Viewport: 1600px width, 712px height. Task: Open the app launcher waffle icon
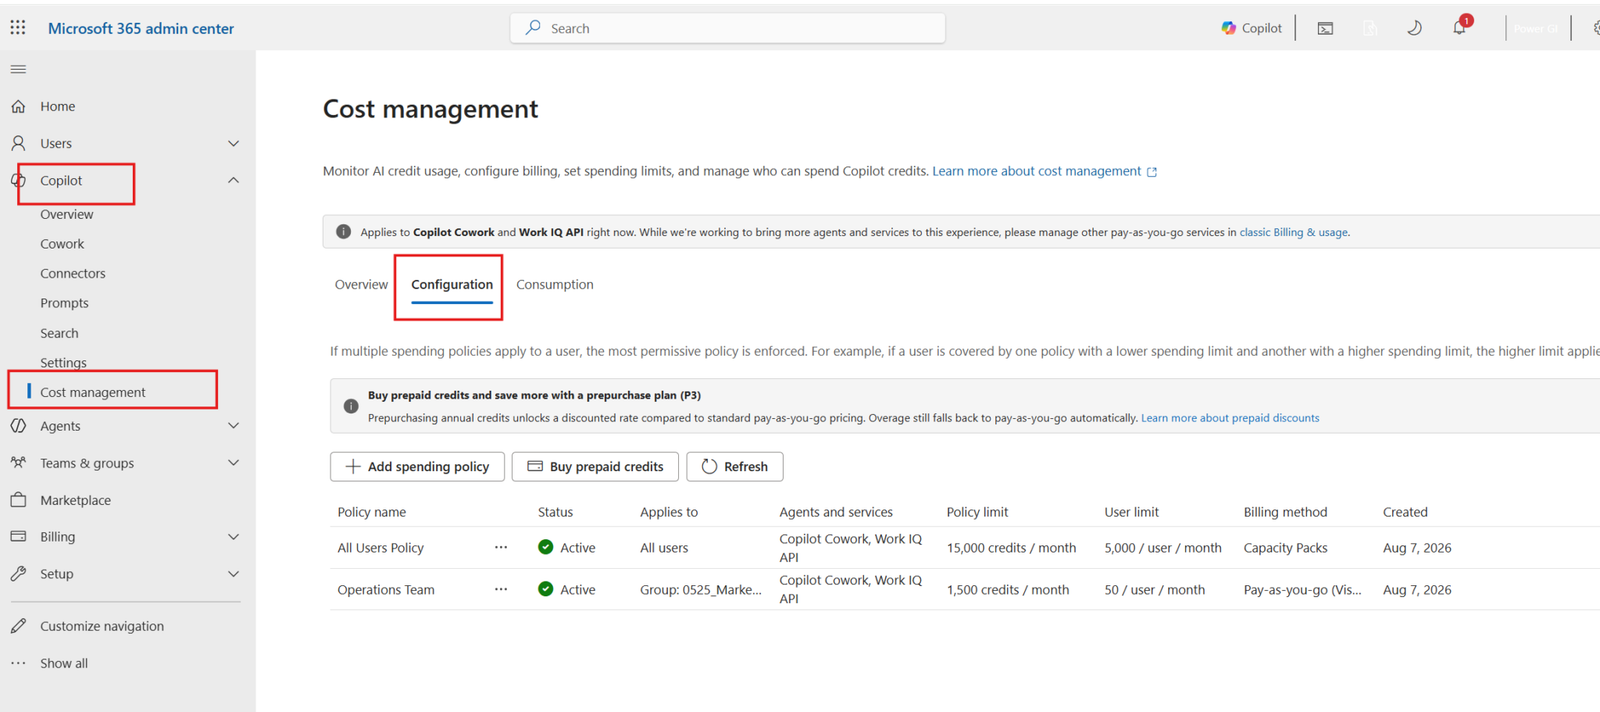(x=18, y=27)
